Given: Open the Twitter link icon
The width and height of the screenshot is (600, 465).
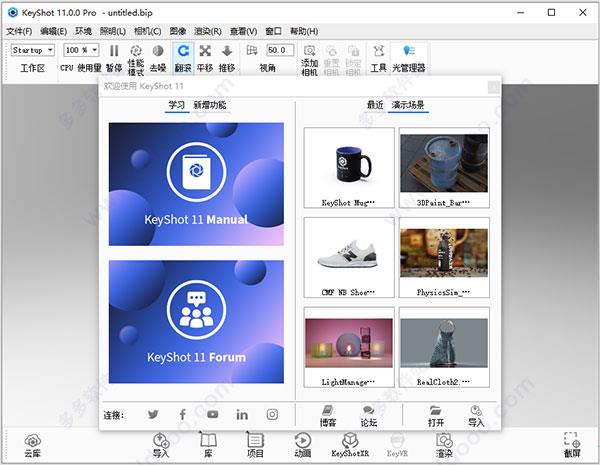Looking at the screenshot, I should click(x=153, y=414).
